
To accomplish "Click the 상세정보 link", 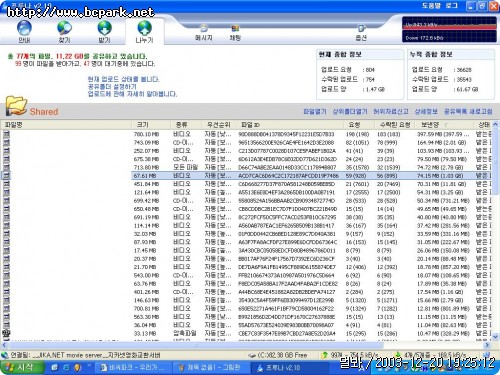I will [x=426, y=111].
